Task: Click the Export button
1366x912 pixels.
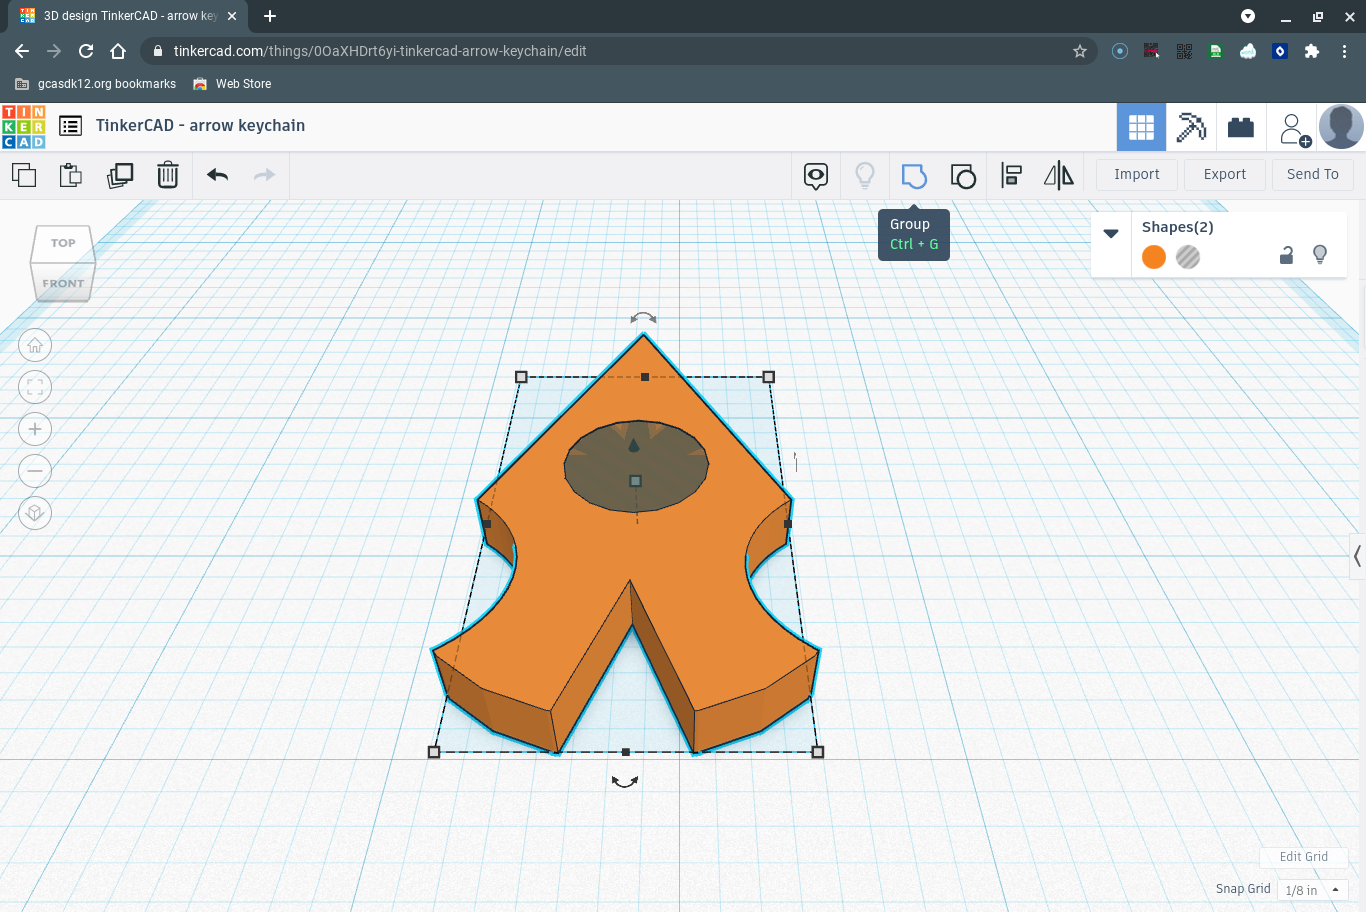Action: coord(1224,174)
